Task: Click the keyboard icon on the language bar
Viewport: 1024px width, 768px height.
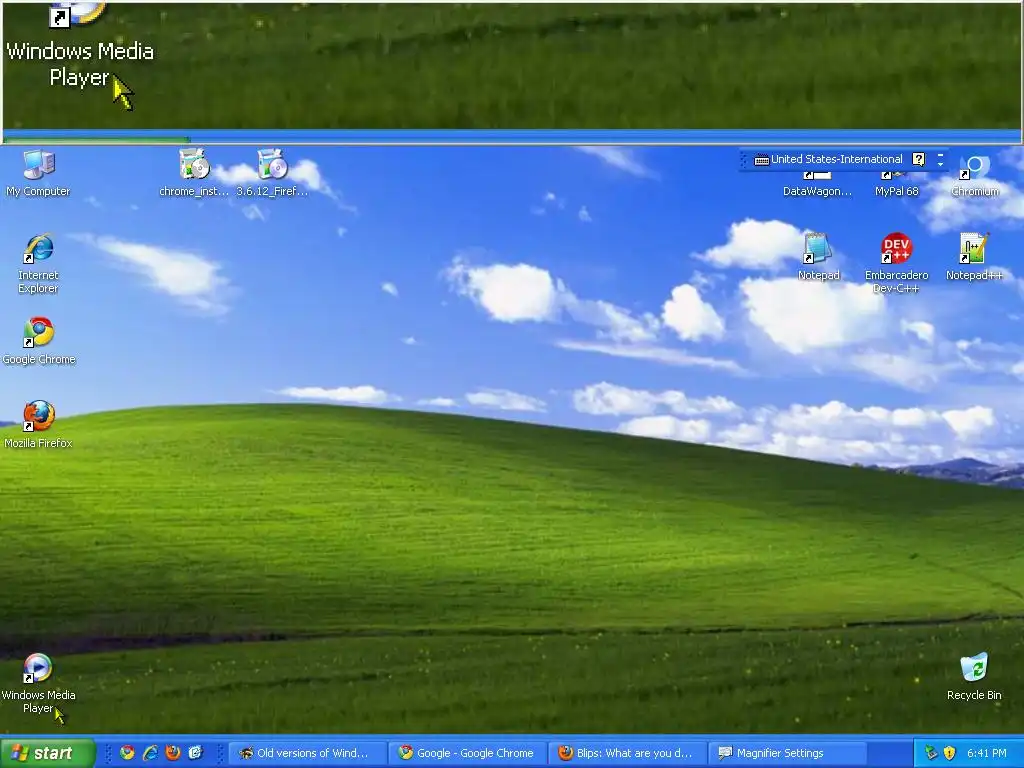Action: coord(761,160)
